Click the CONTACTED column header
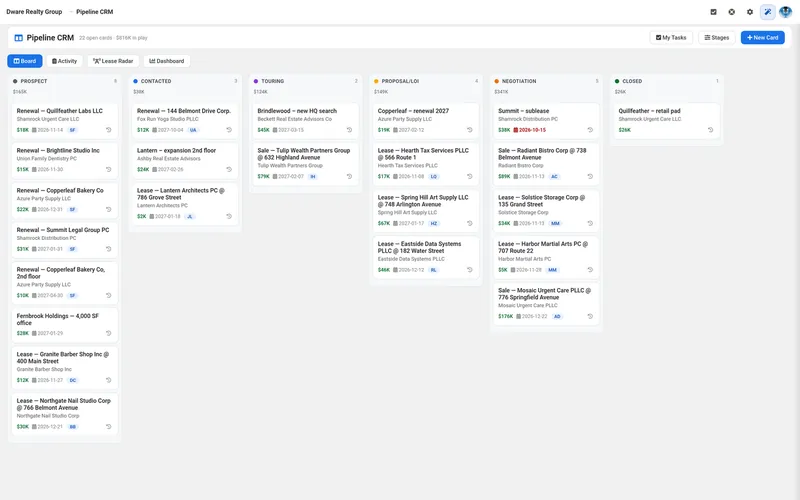The width and height of the screenshot is (800, 500). click(x=156, y=81)
